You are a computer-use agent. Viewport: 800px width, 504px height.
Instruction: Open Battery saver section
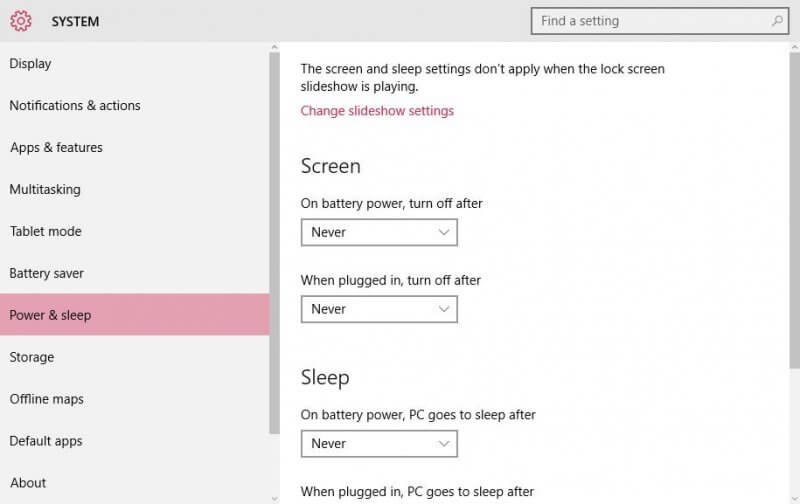click(135, 273)
